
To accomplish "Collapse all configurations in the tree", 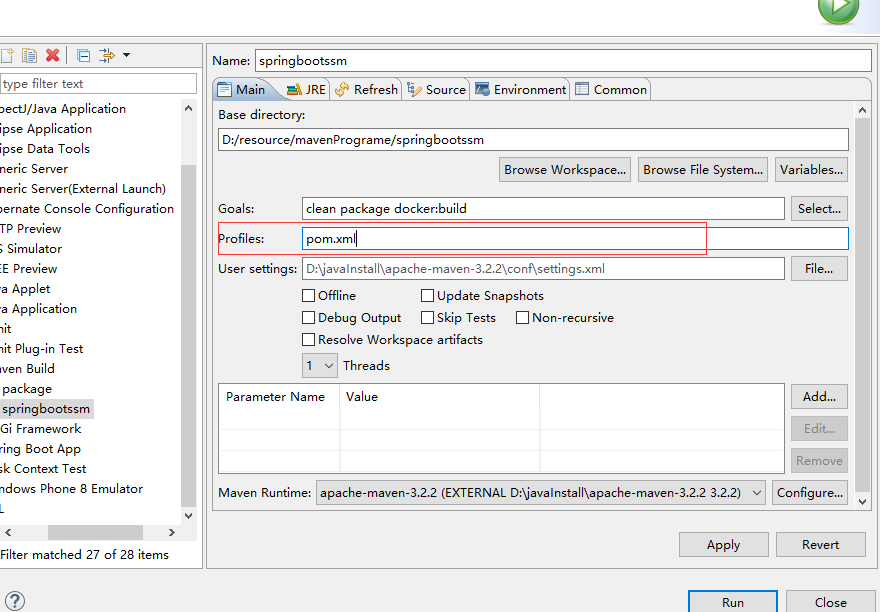I will (84, 55).
